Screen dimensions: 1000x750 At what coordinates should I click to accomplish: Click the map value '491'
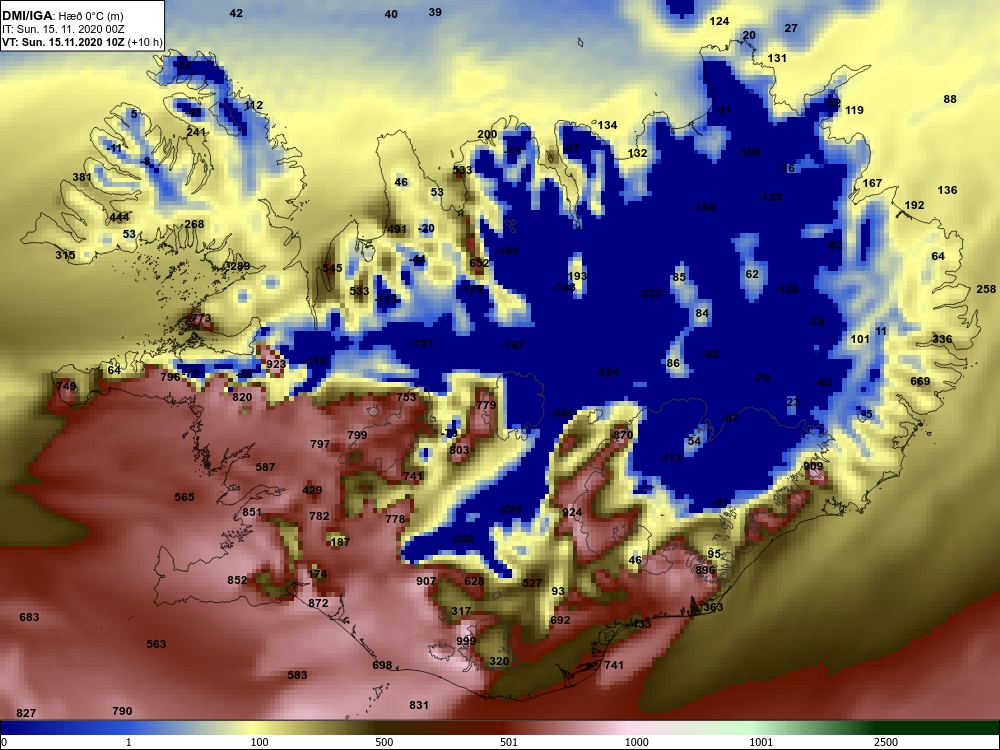pos(397,230)
